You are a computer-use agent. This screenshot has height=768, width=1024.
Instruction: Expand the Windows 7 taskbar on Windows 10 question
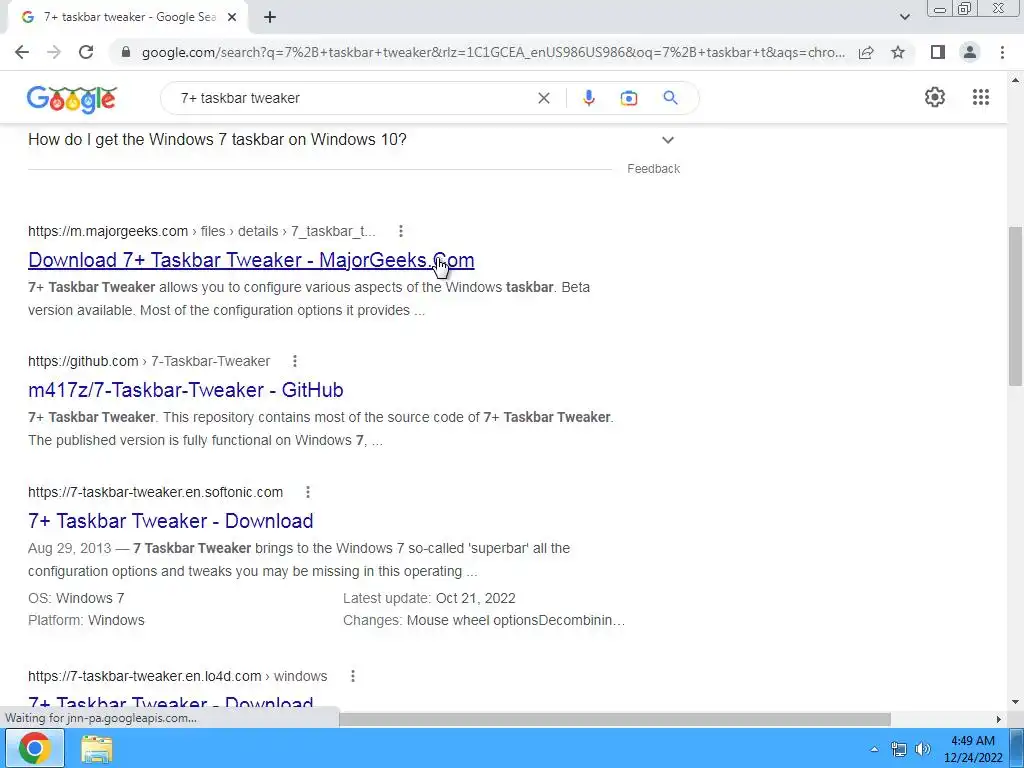[x=353, y=140]
